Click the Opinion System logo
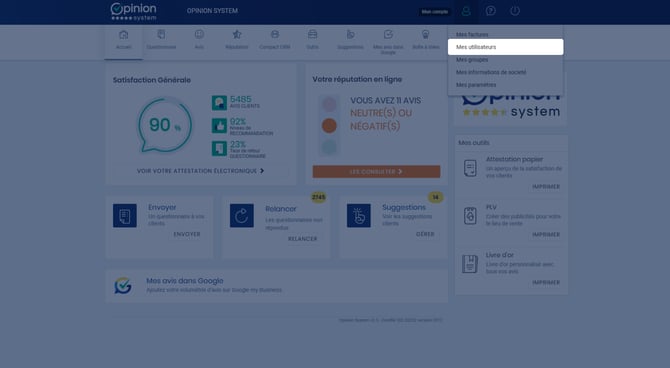The image size is (670, 368). click(133, 12)
